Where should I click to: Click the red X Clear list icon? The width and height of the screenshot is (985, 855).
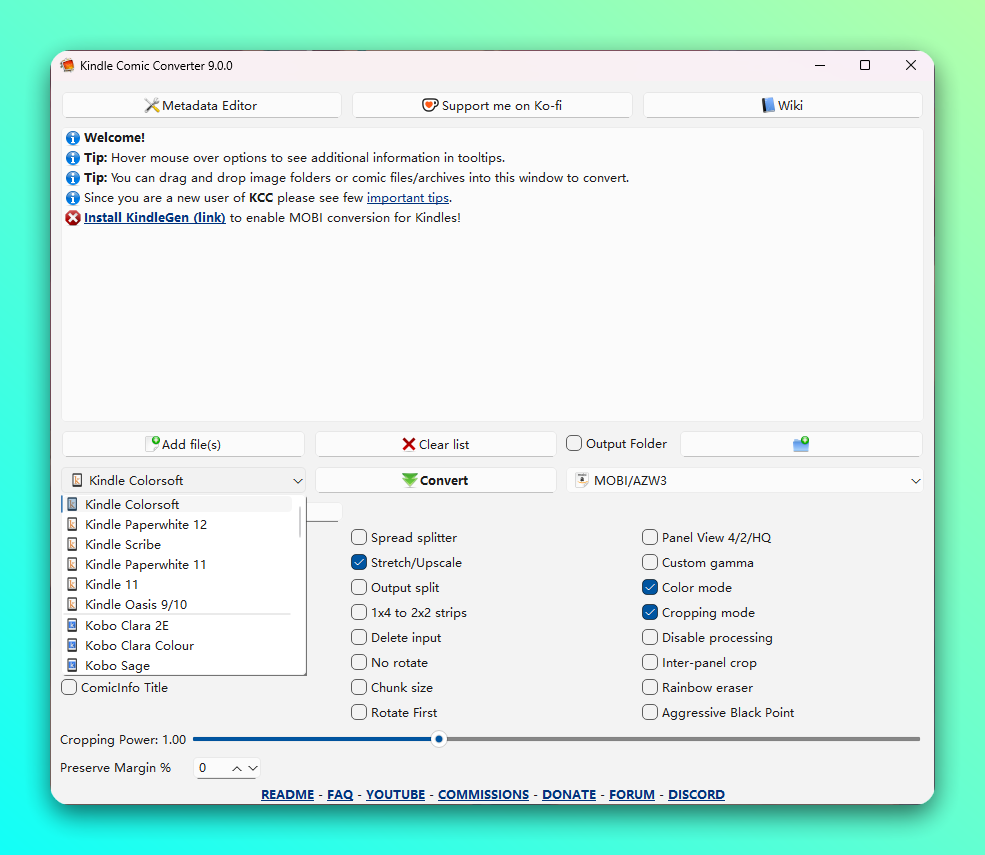(409, 445)
